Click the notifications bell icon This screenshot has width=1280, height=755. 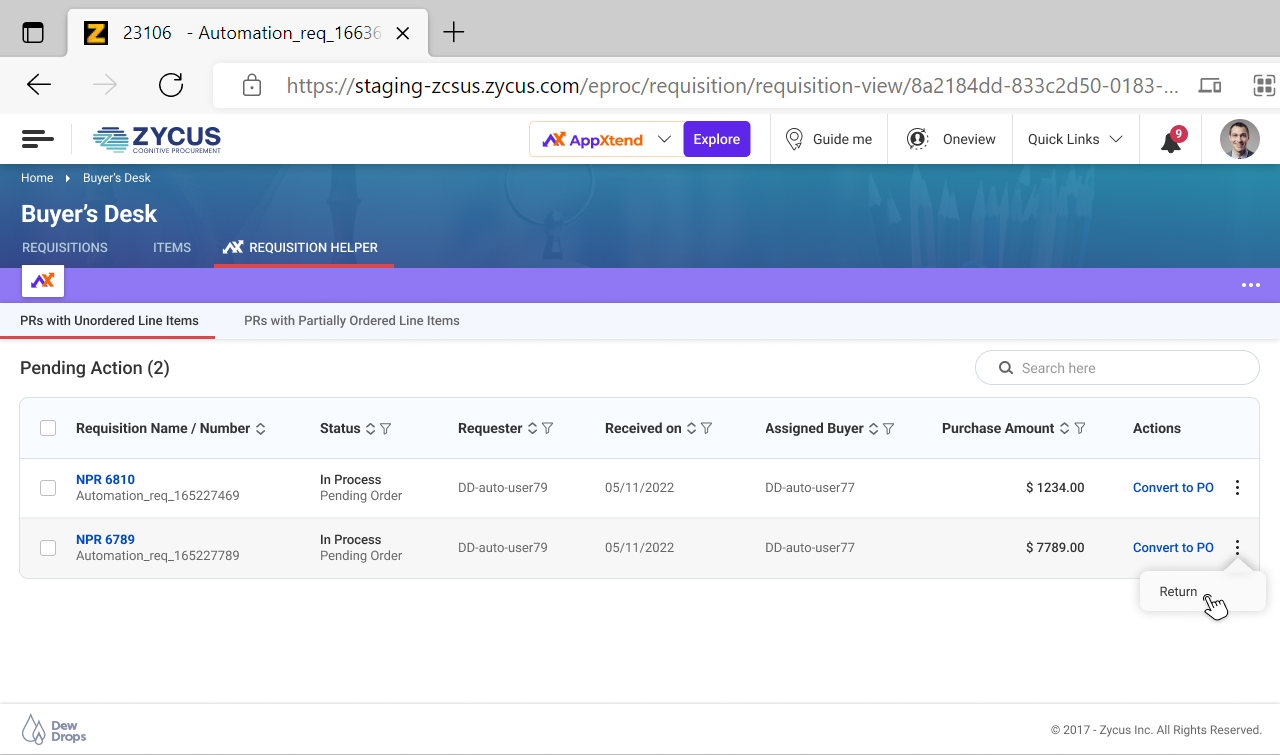1170,141
